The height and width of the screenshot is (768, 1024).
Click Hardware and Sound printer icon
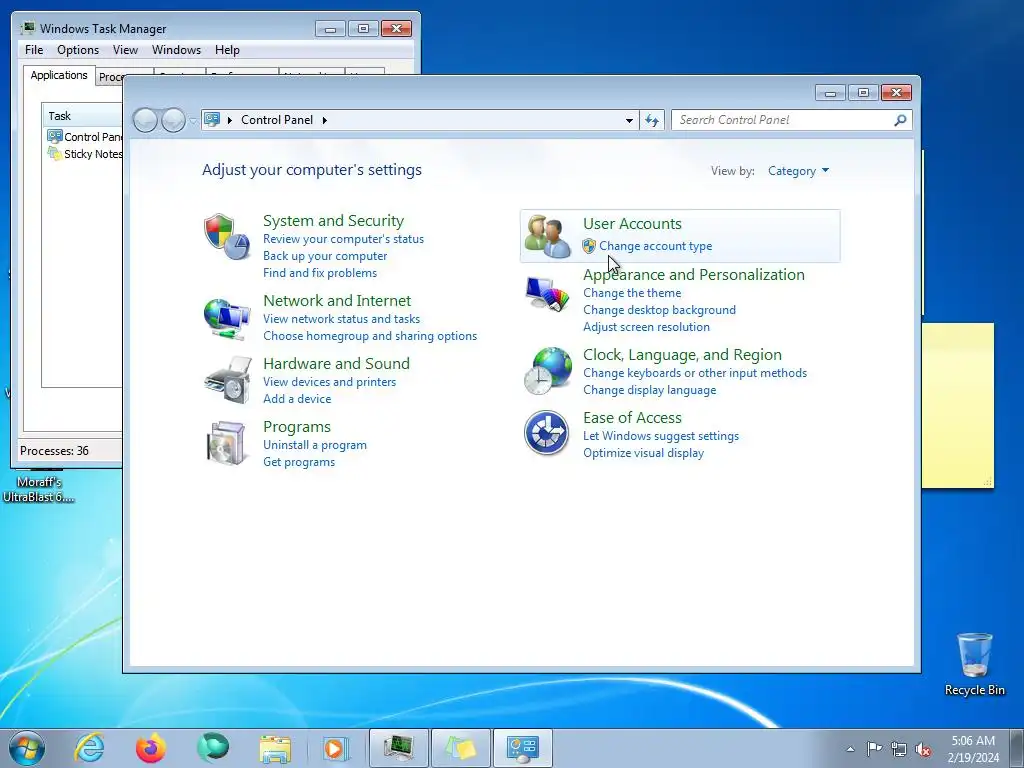[228, 380]
